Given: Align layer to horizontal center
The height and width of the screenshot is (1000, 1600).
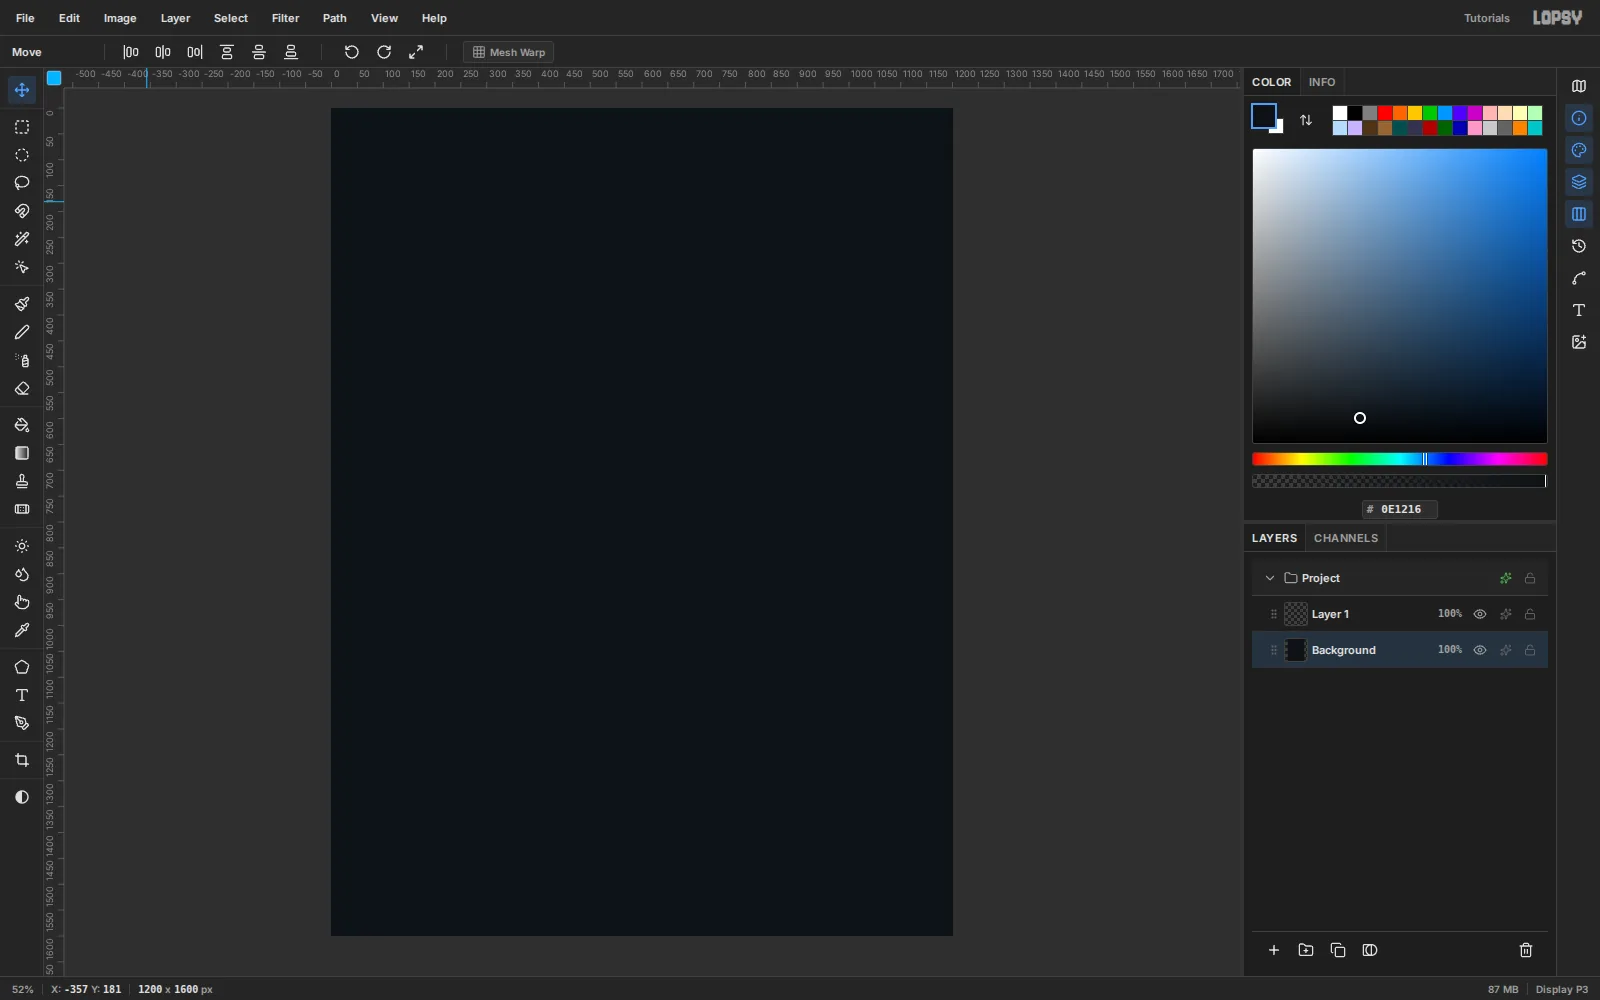Looking at the screenshot, I should point(163,52).
